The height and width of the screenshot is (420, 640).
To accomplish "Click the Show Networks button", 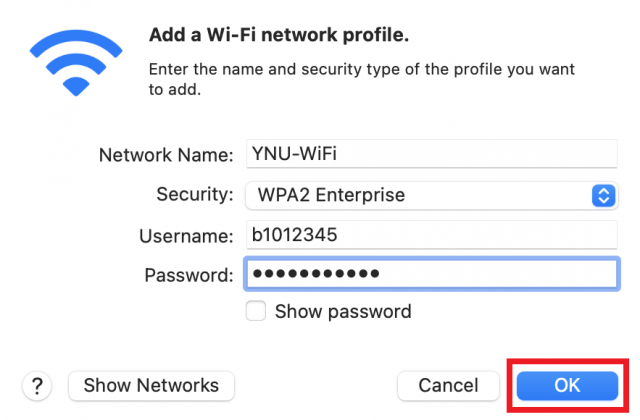I will [x=151, y=386].
